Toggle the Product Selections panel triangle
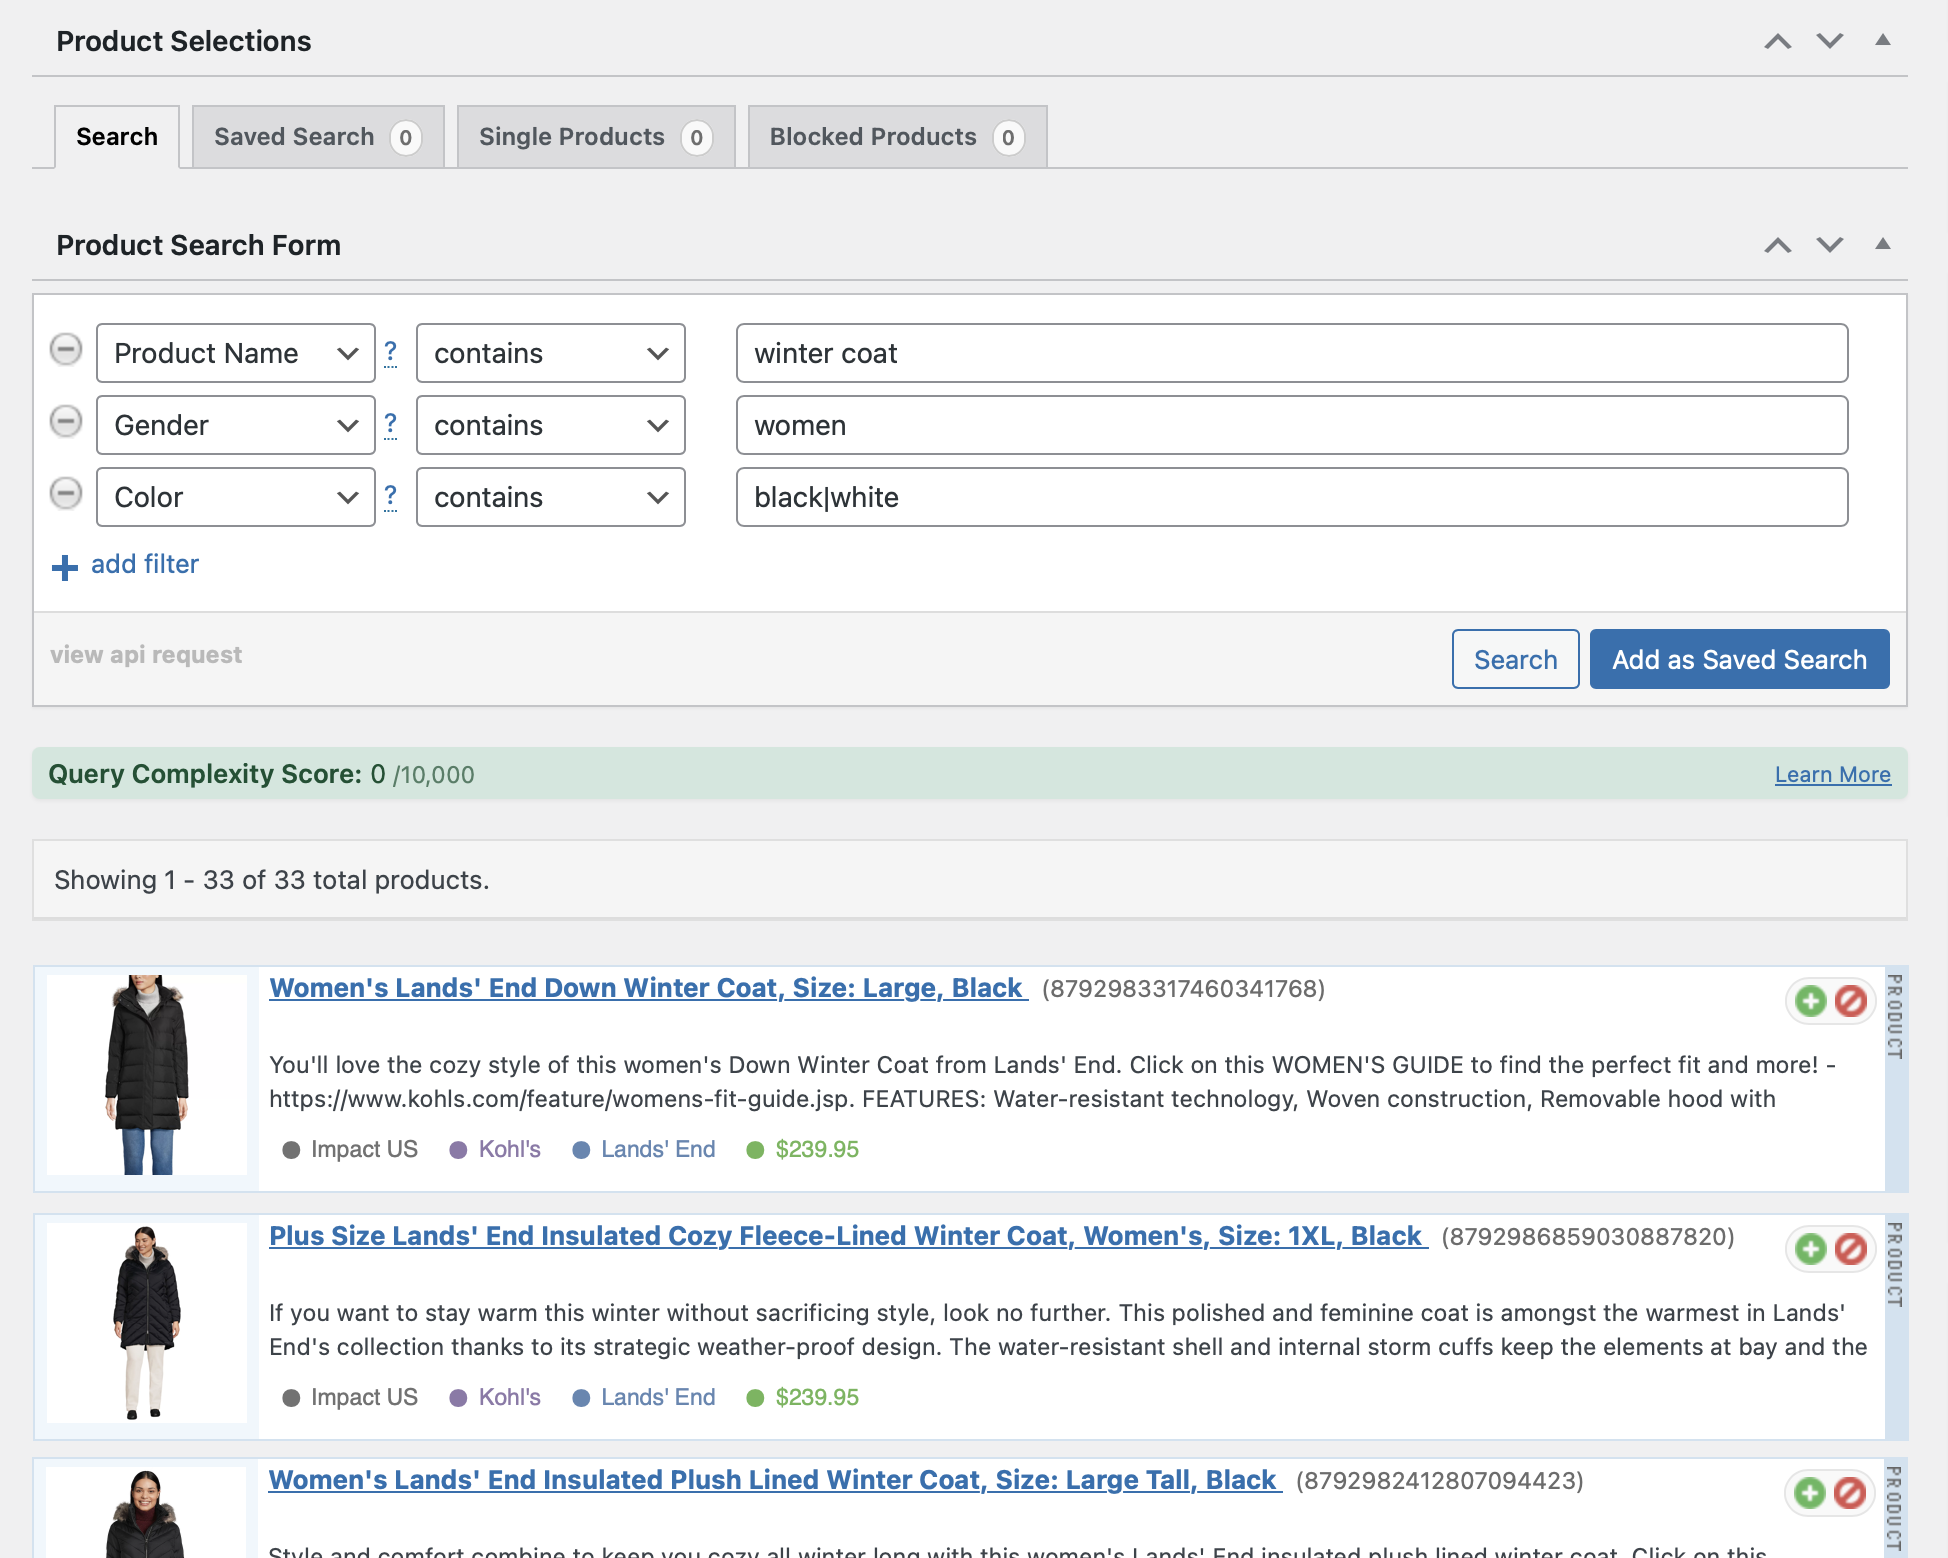Viewport: 1948px width, 1558px height. click(1882, 41)
